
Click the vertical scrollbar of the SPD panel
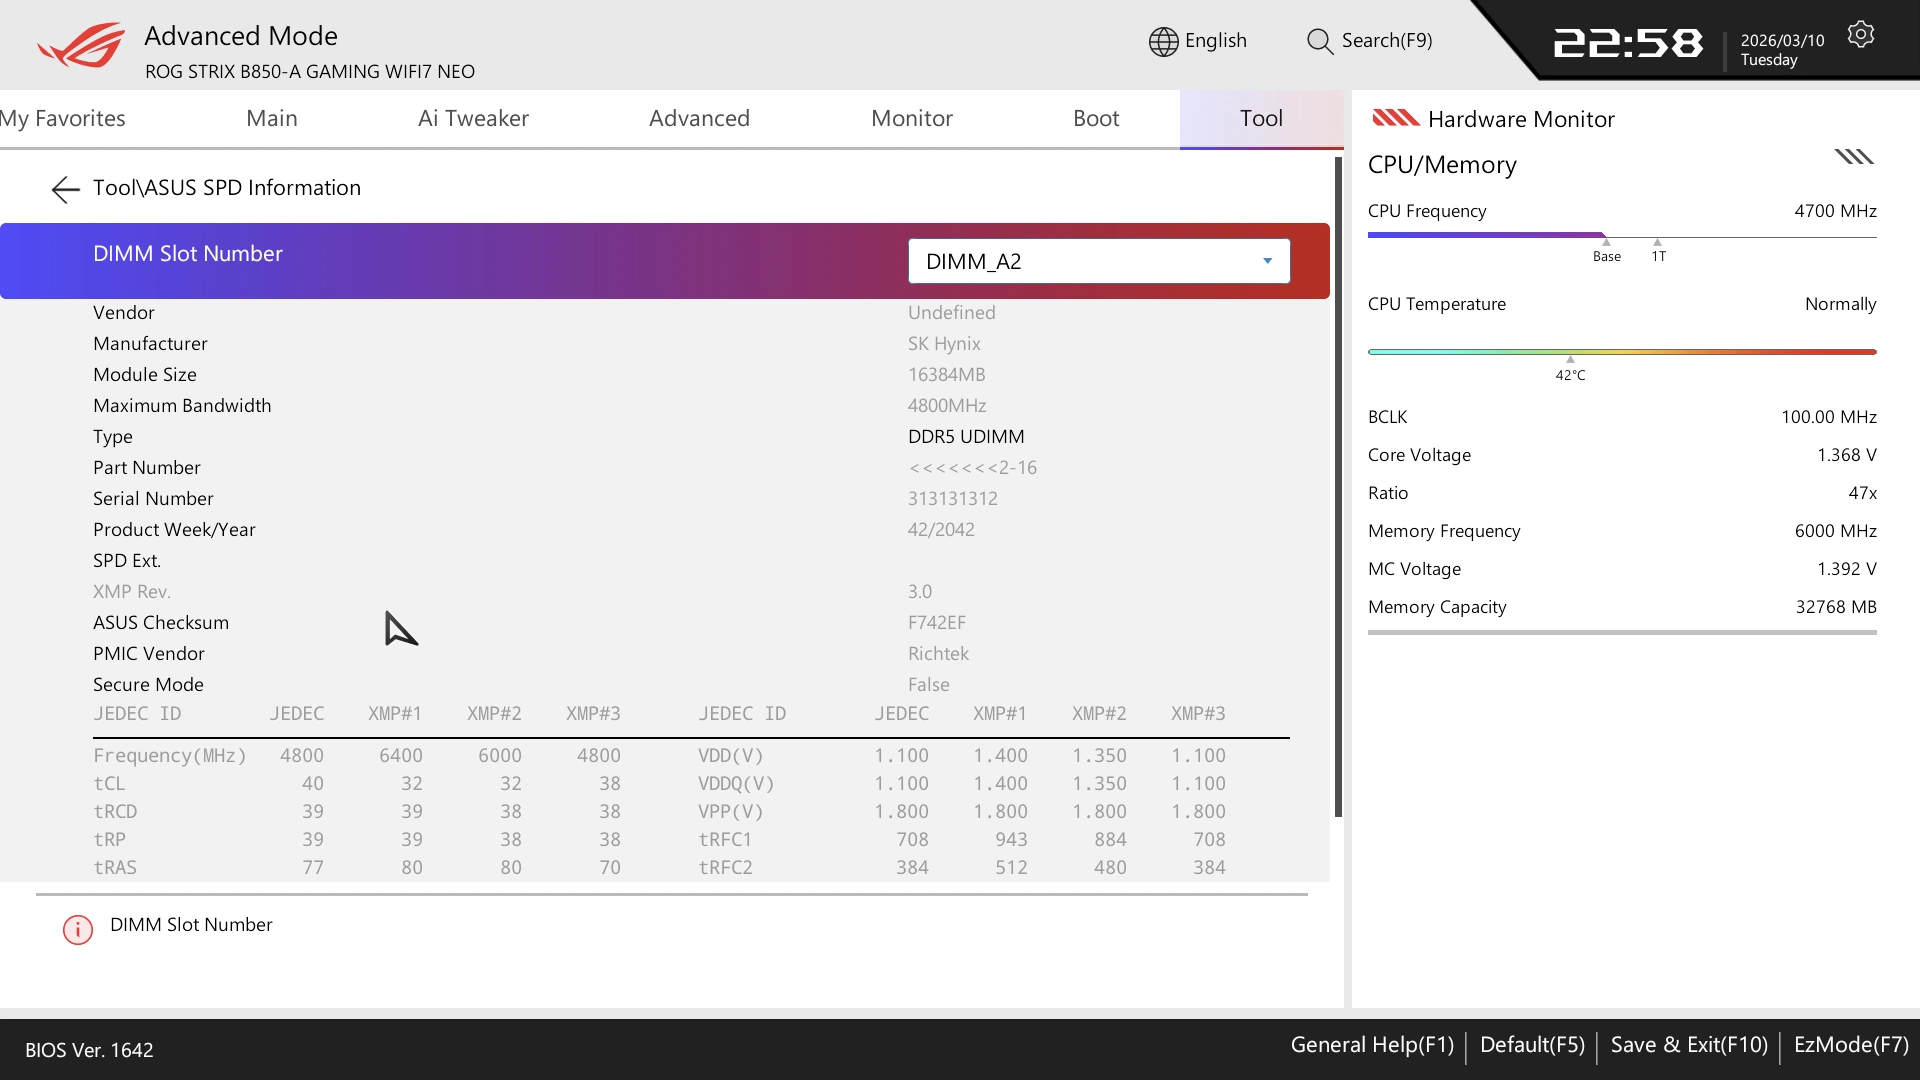click(1338, 487)
